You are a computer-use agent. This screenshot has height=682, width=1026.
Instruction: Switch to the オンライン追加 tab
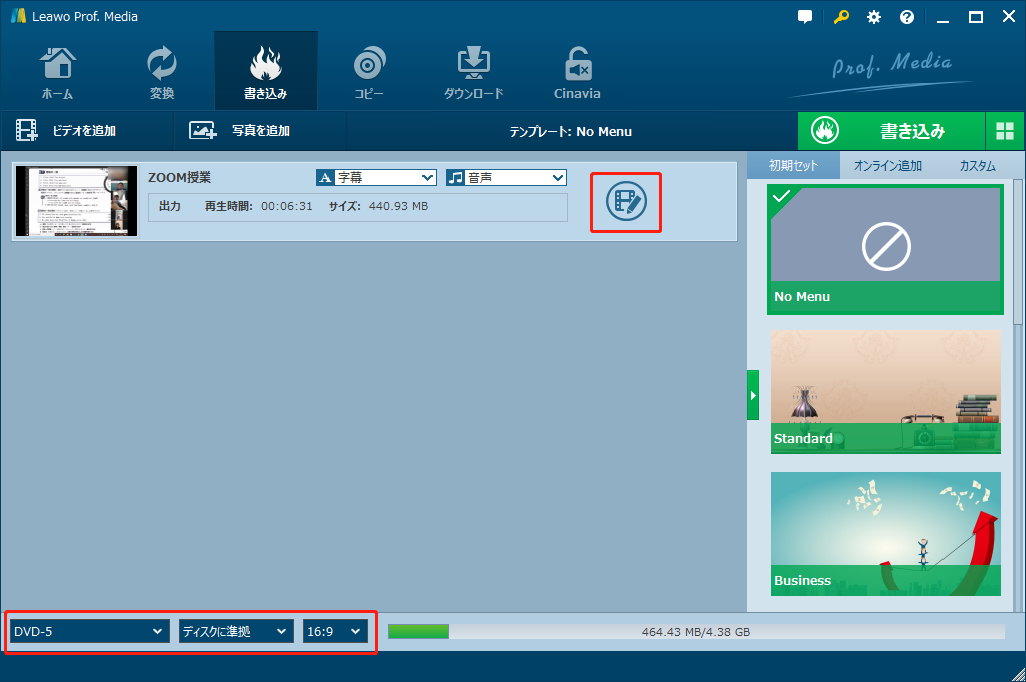(887, 166)
